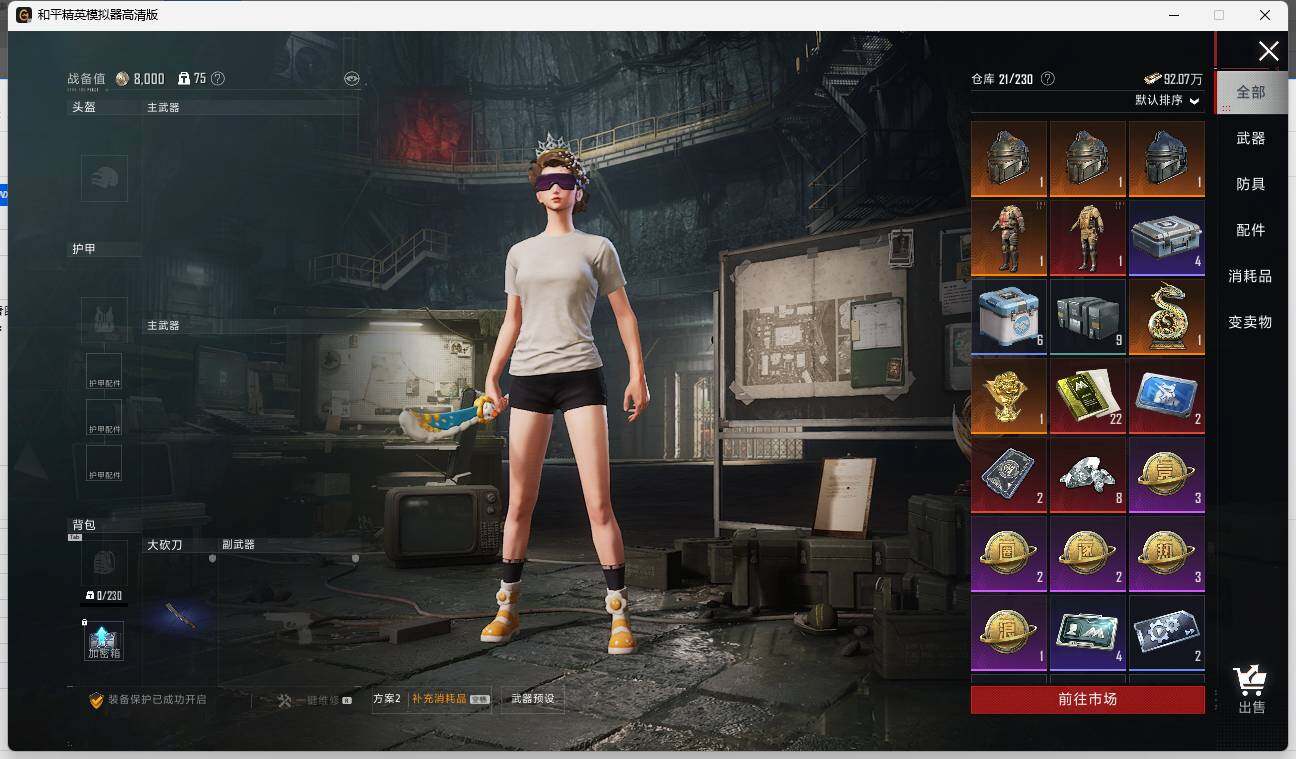Screen dimensions: 1296x759
Task: Click the emulator app logo in title bar
Action: [x=24, y=15]
